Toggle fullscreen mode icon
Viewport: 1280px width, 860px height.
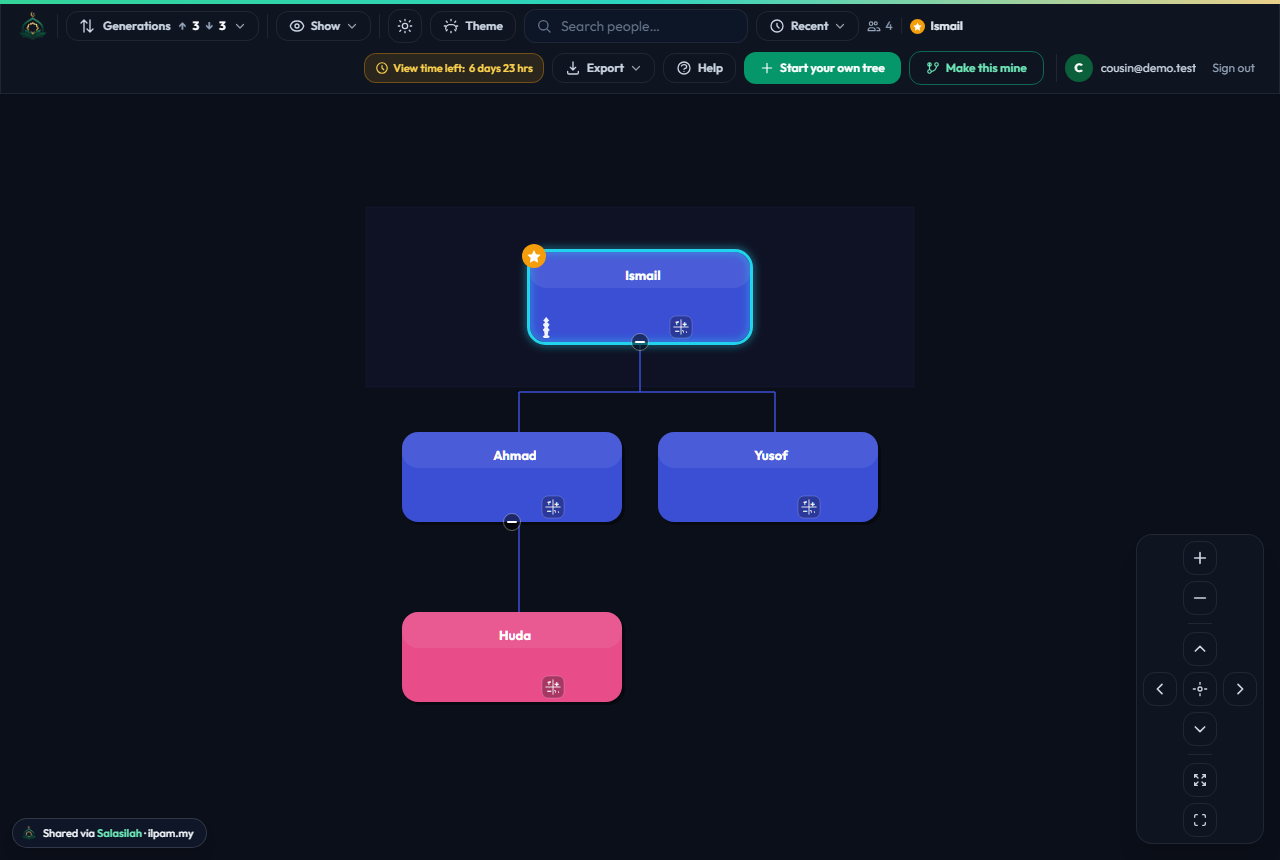pyautogui.click(x=1200, y=820)
